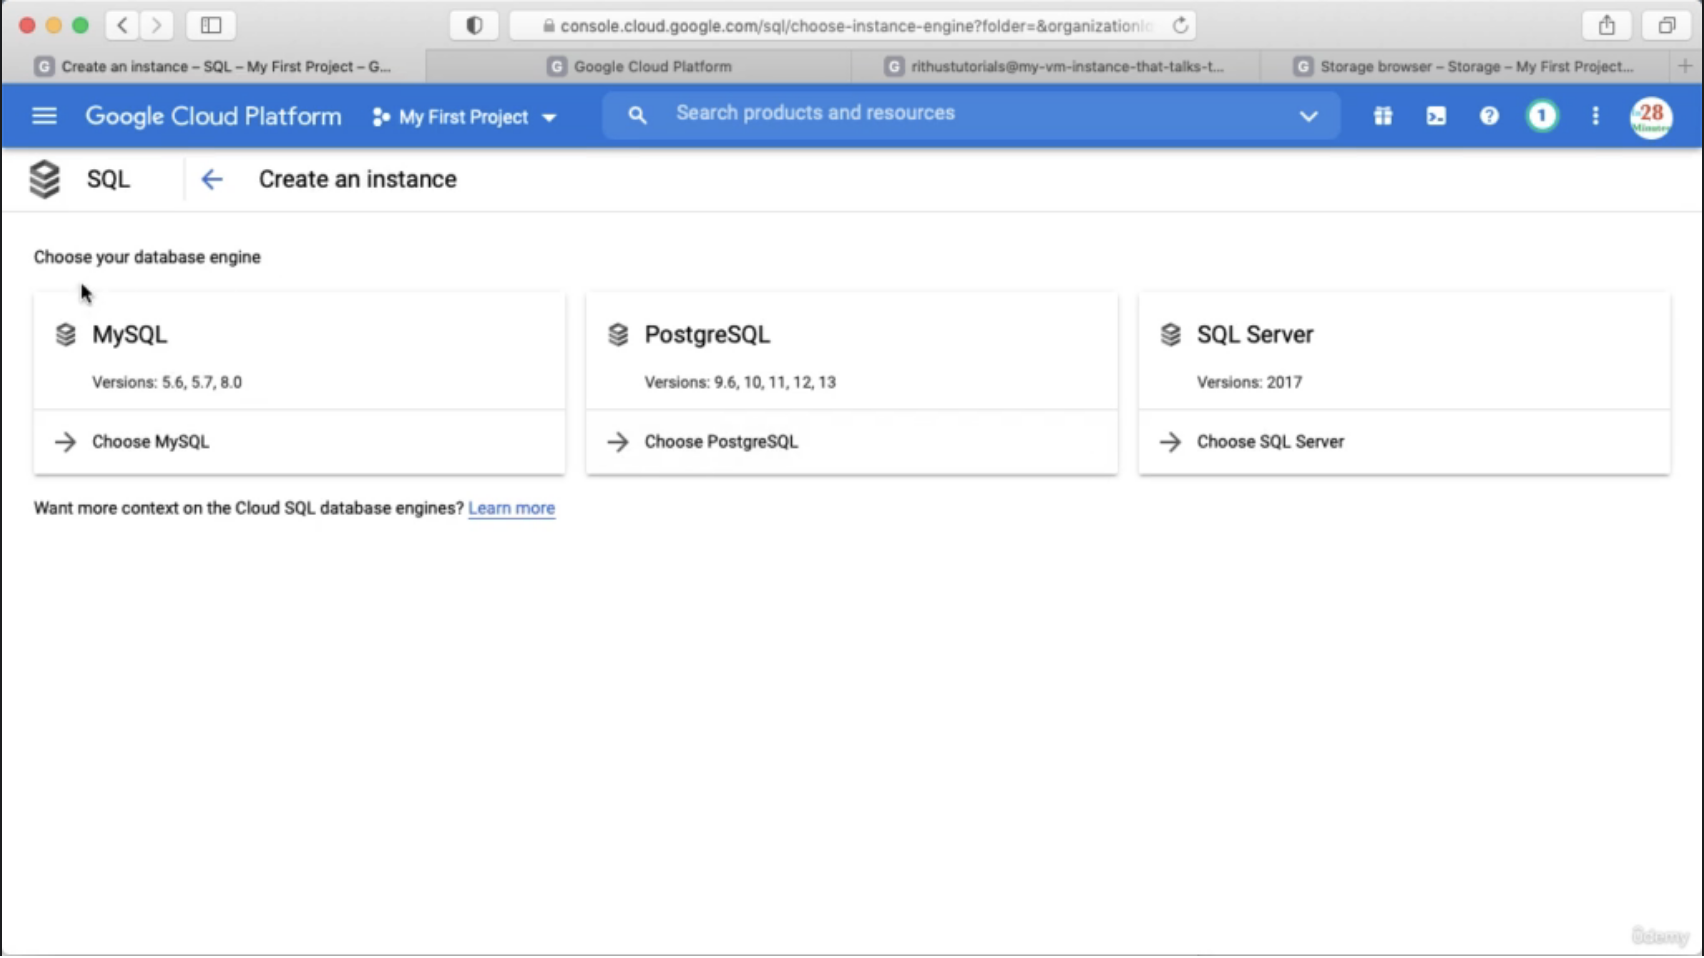The image size is (1704, 958).
Task: Show Safari tab overview
Action: click(x=1667, y=25)
